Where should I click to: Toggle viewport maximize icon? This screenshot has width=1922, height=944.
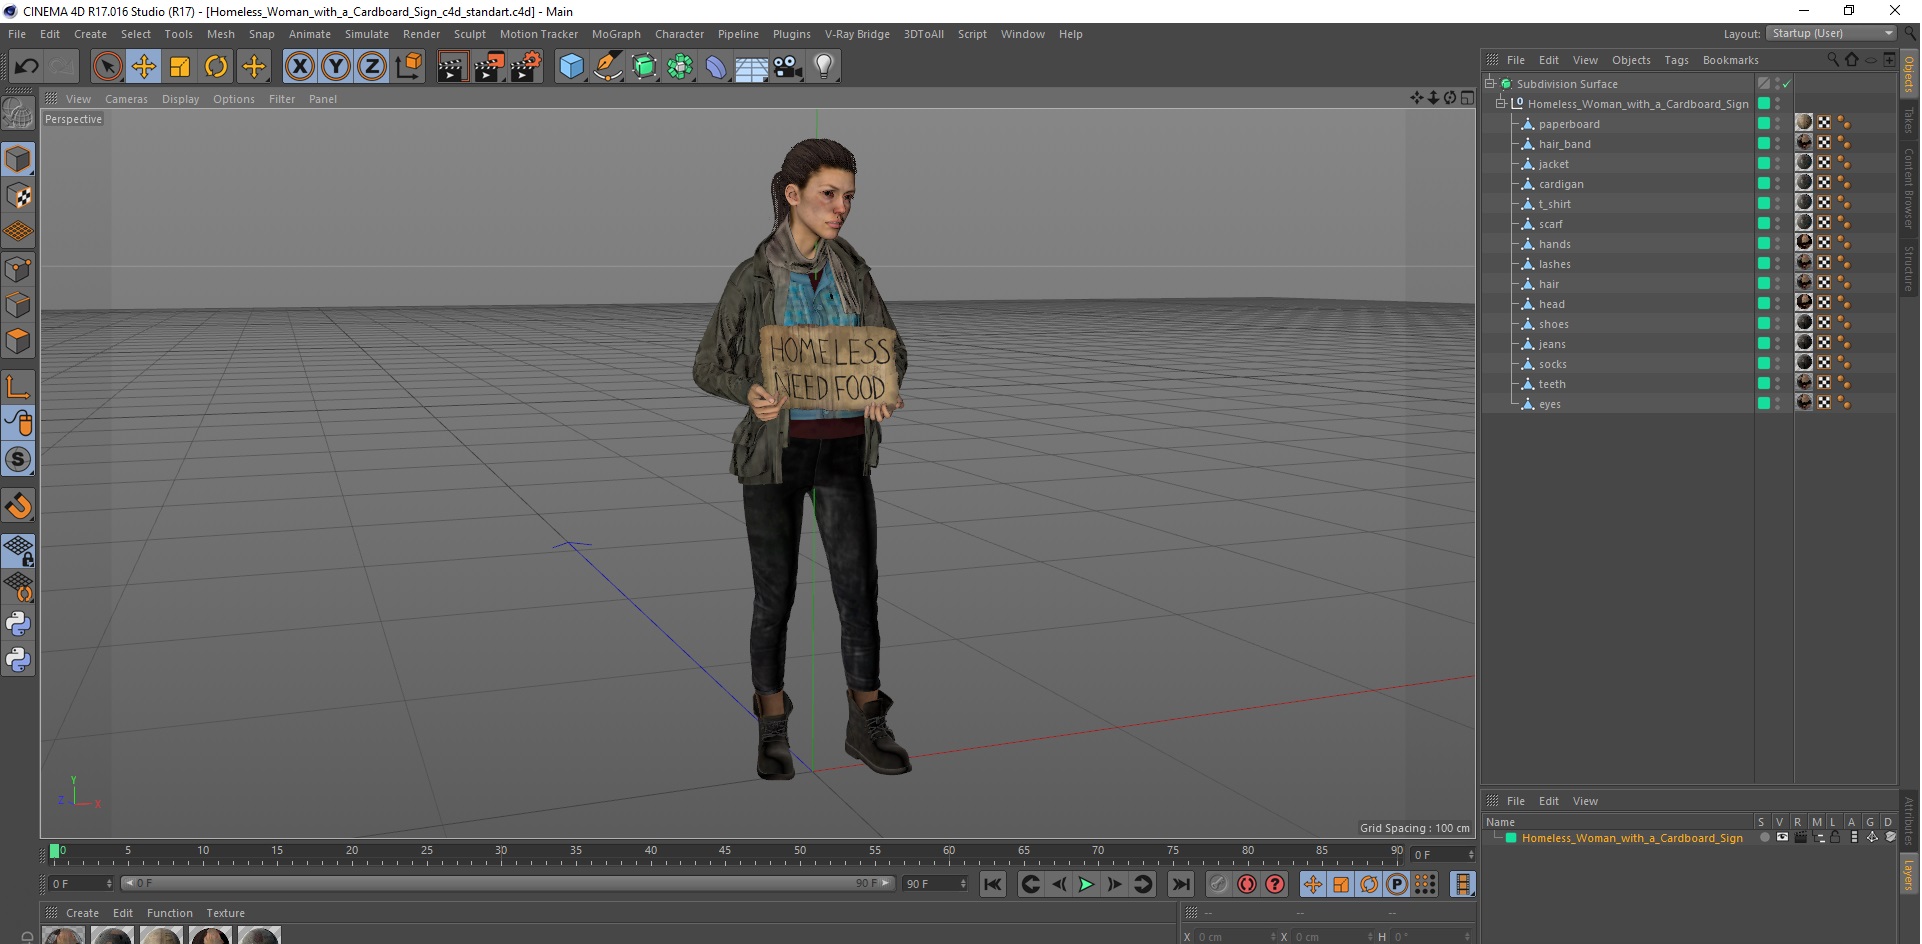click(x=1467, y=98)
